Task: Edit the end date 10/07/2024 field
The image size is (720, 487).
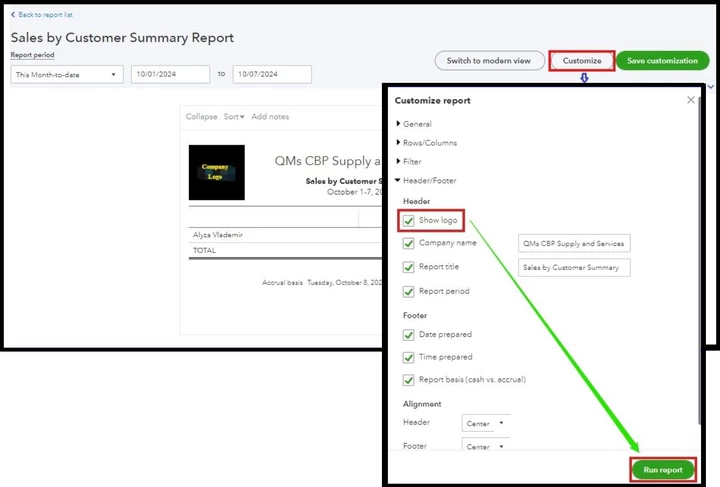Action: tap(272, 74)
